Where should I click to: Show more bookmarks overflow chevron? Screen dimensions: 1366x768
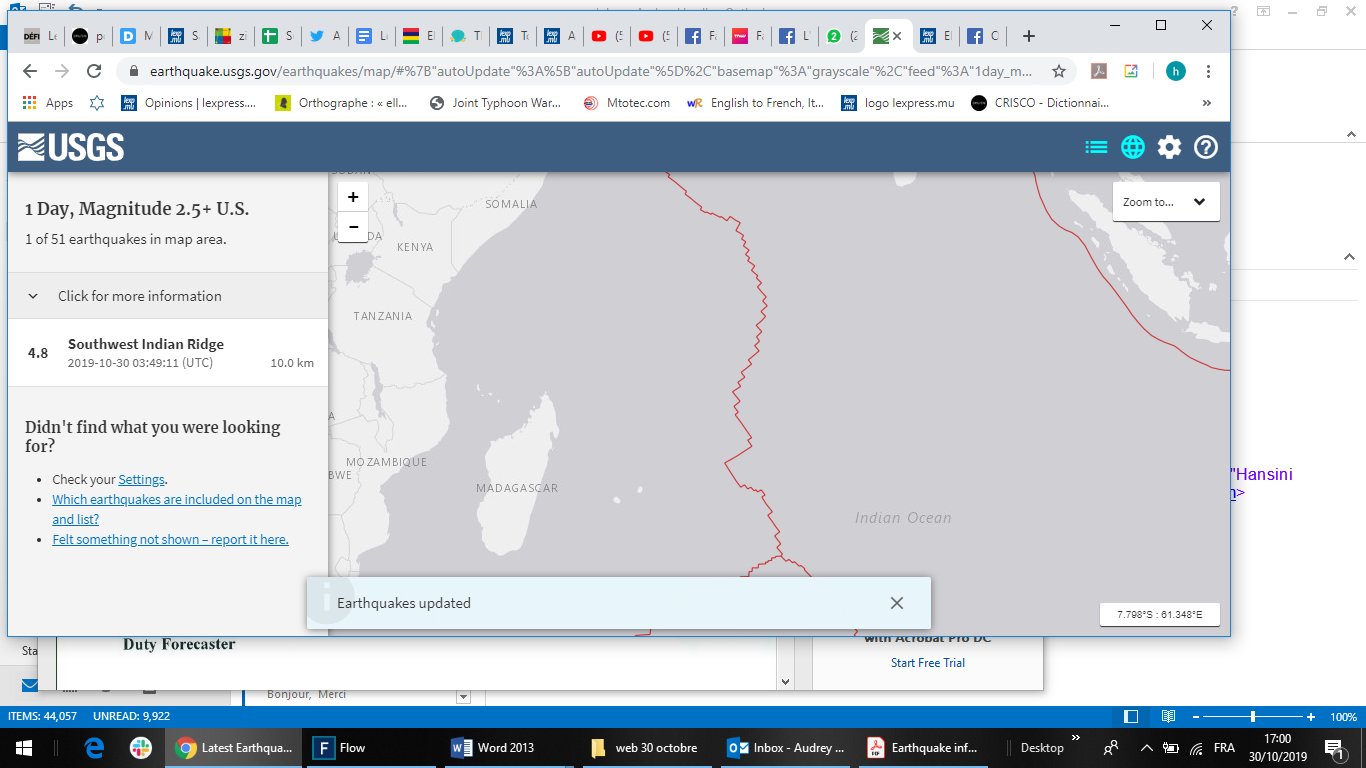coord(1206,103)
